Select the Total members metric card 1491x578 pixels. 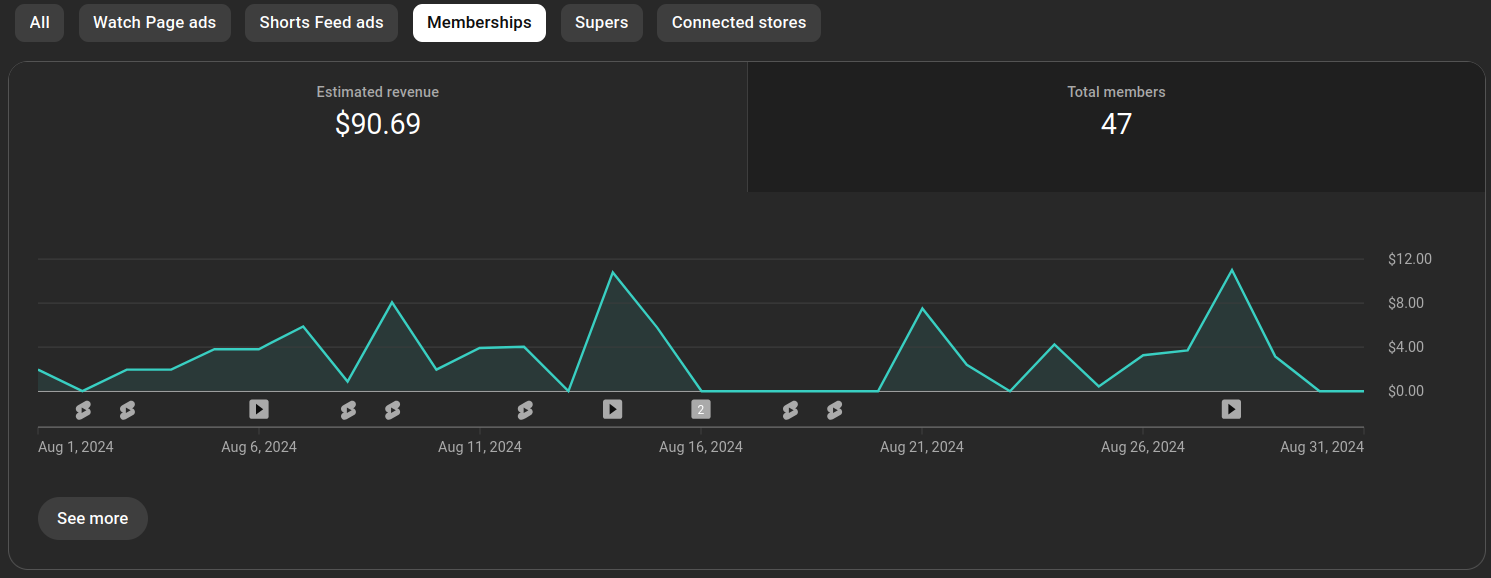tap(1116, 127)
